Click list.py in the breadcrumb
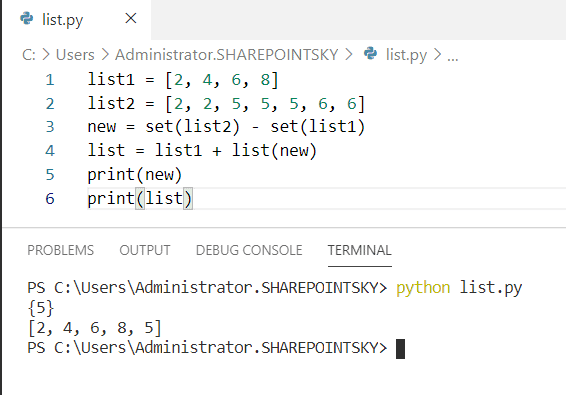566x395 pixels. tap(406, 55)
